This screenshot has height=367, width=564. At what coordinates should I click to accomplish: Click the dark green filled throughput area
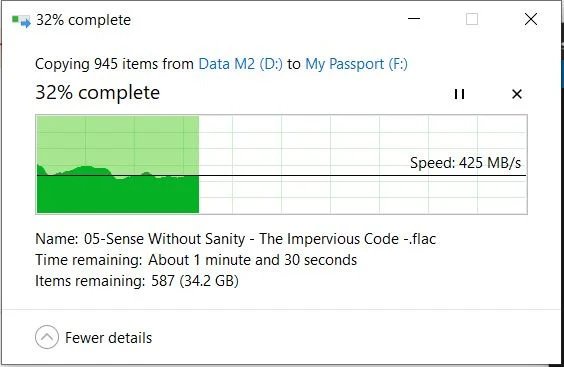coord(118,195)
